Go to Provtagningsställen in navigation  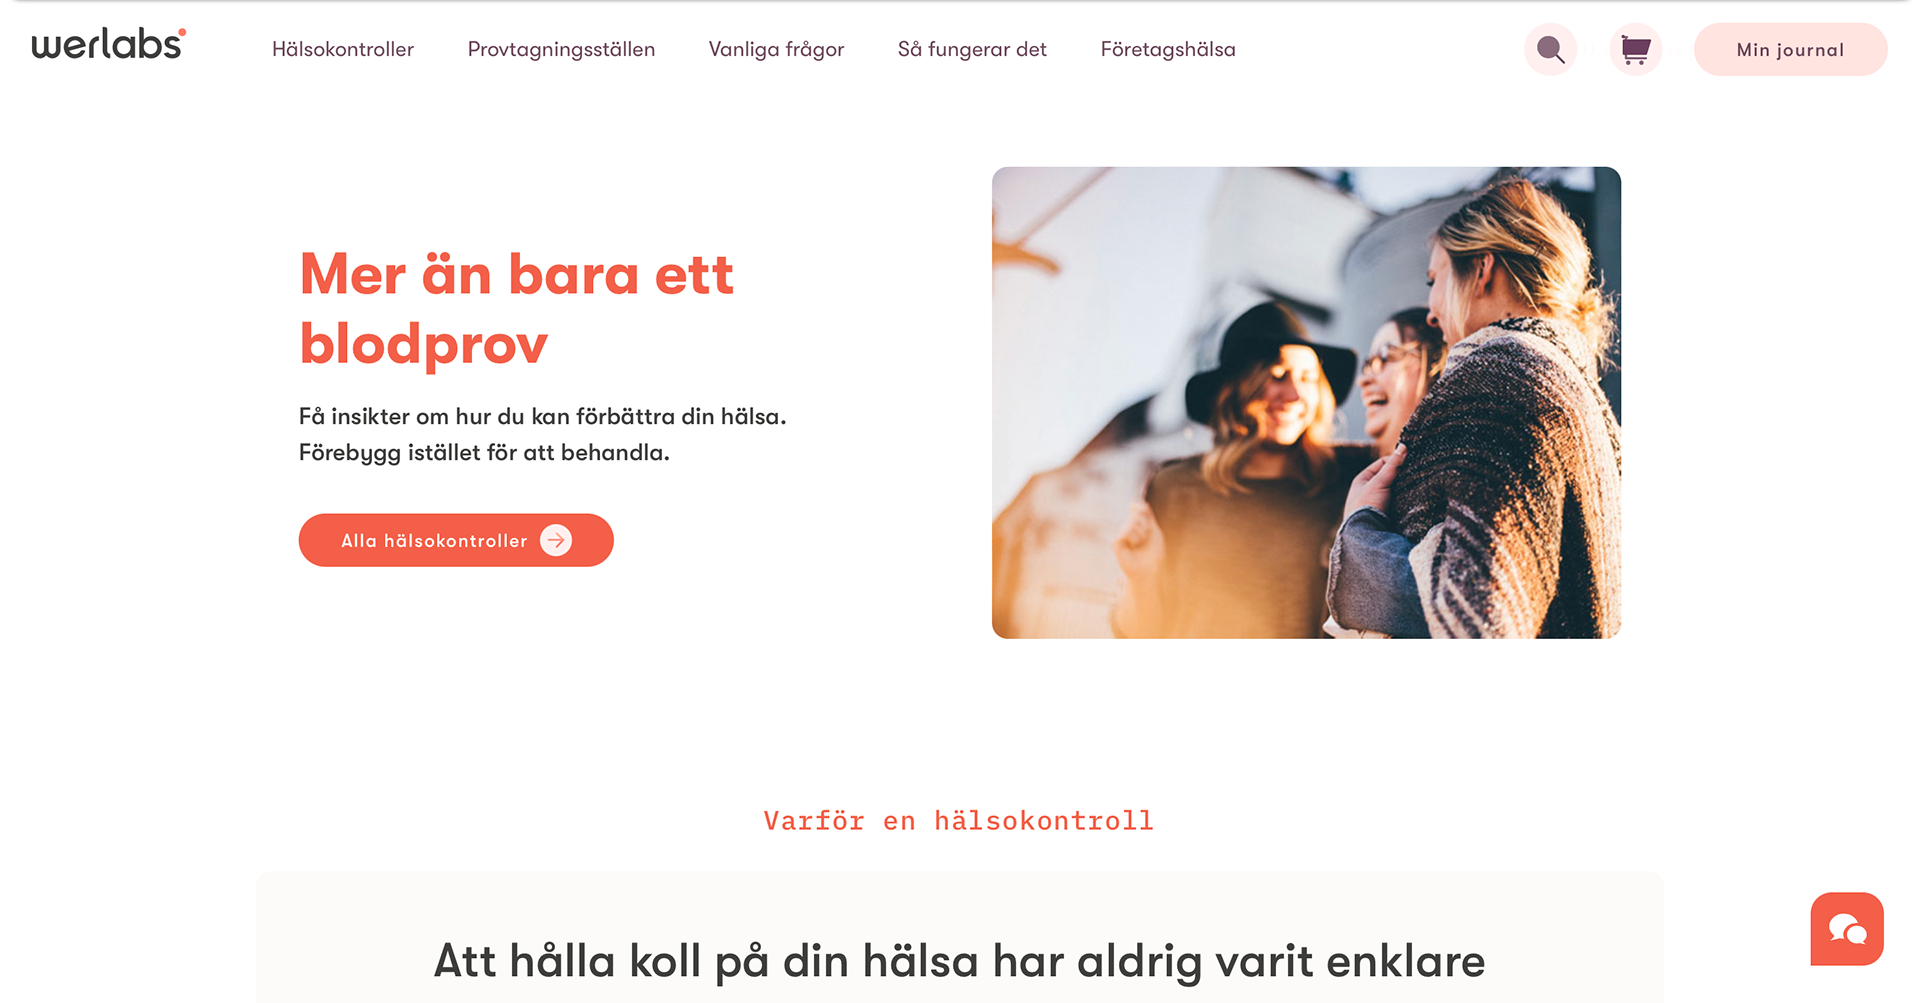click(561, 50)
